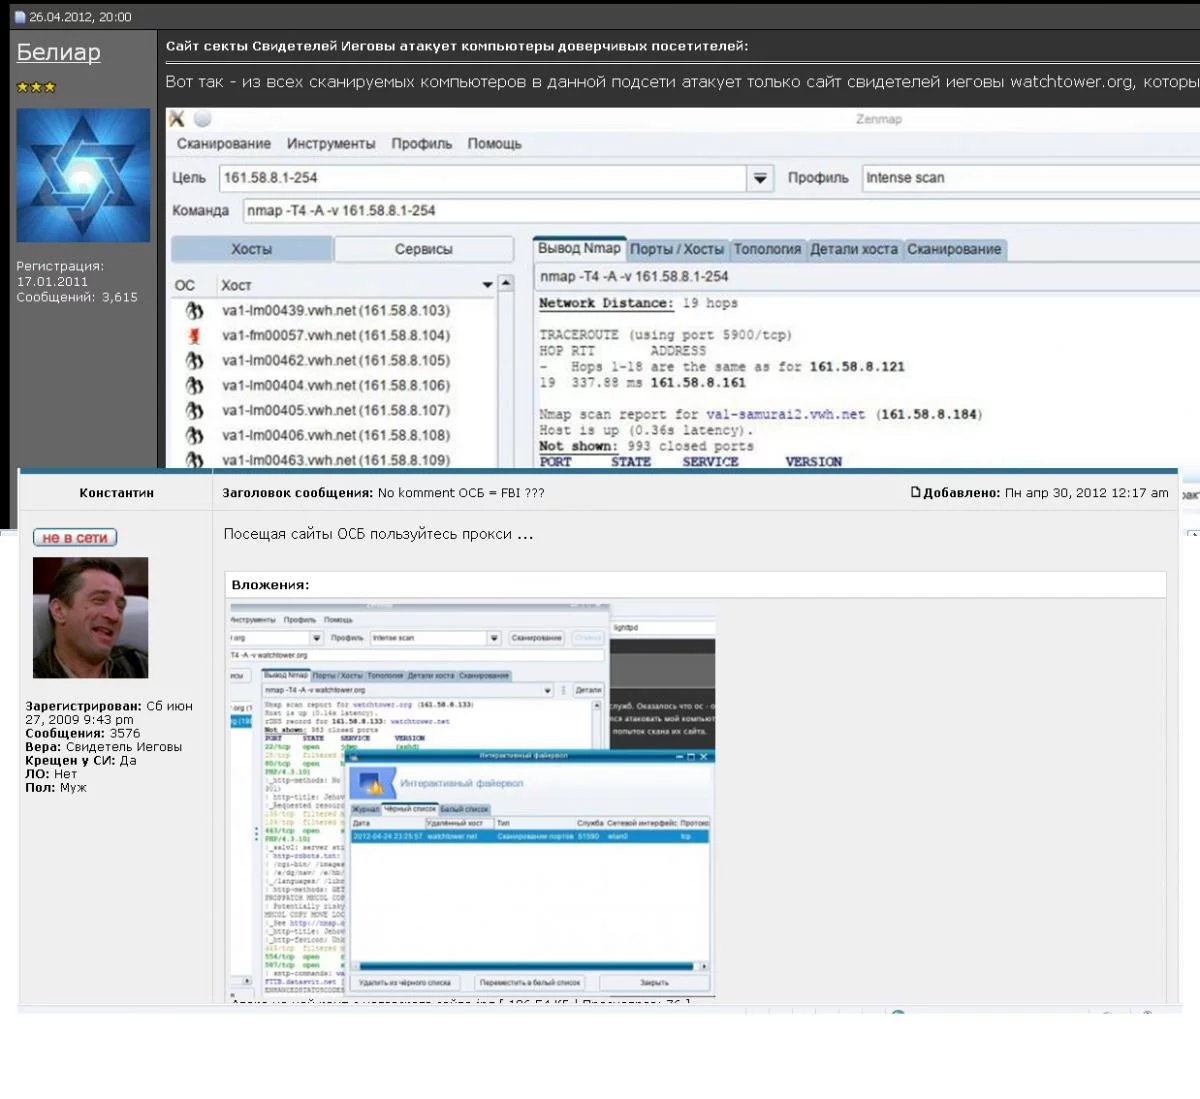Image resolution: width=1200 pixels, height=1099 pixels.
Task: Click the Команда nmap command input field
Action: 720,211
